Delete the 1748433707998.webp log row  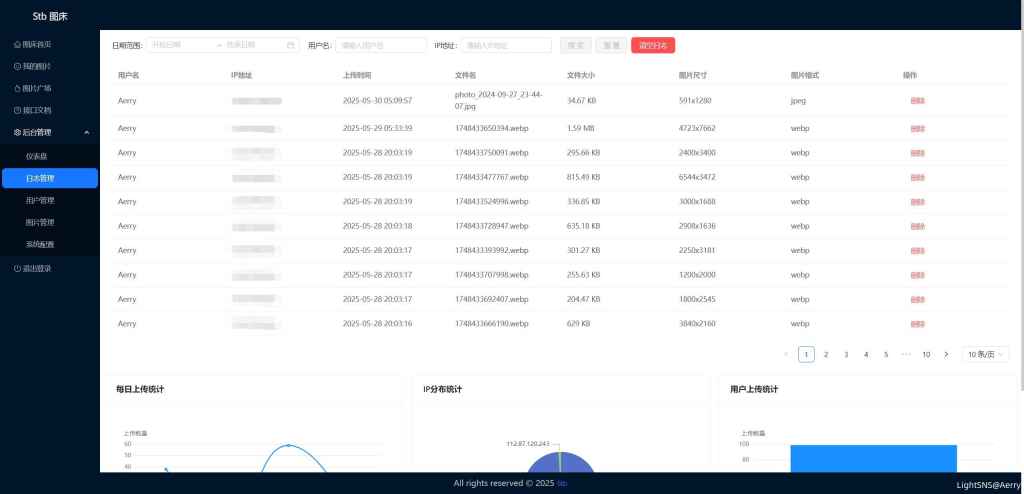point(918,275)
